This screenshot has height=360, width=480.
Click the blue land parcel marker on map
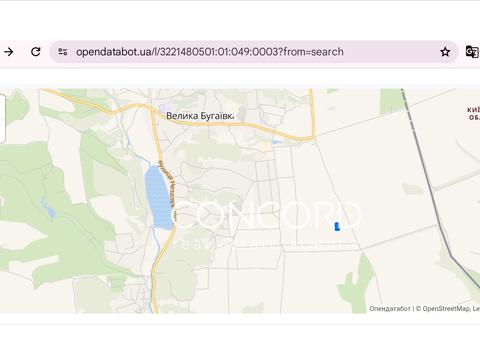[337, 227]
